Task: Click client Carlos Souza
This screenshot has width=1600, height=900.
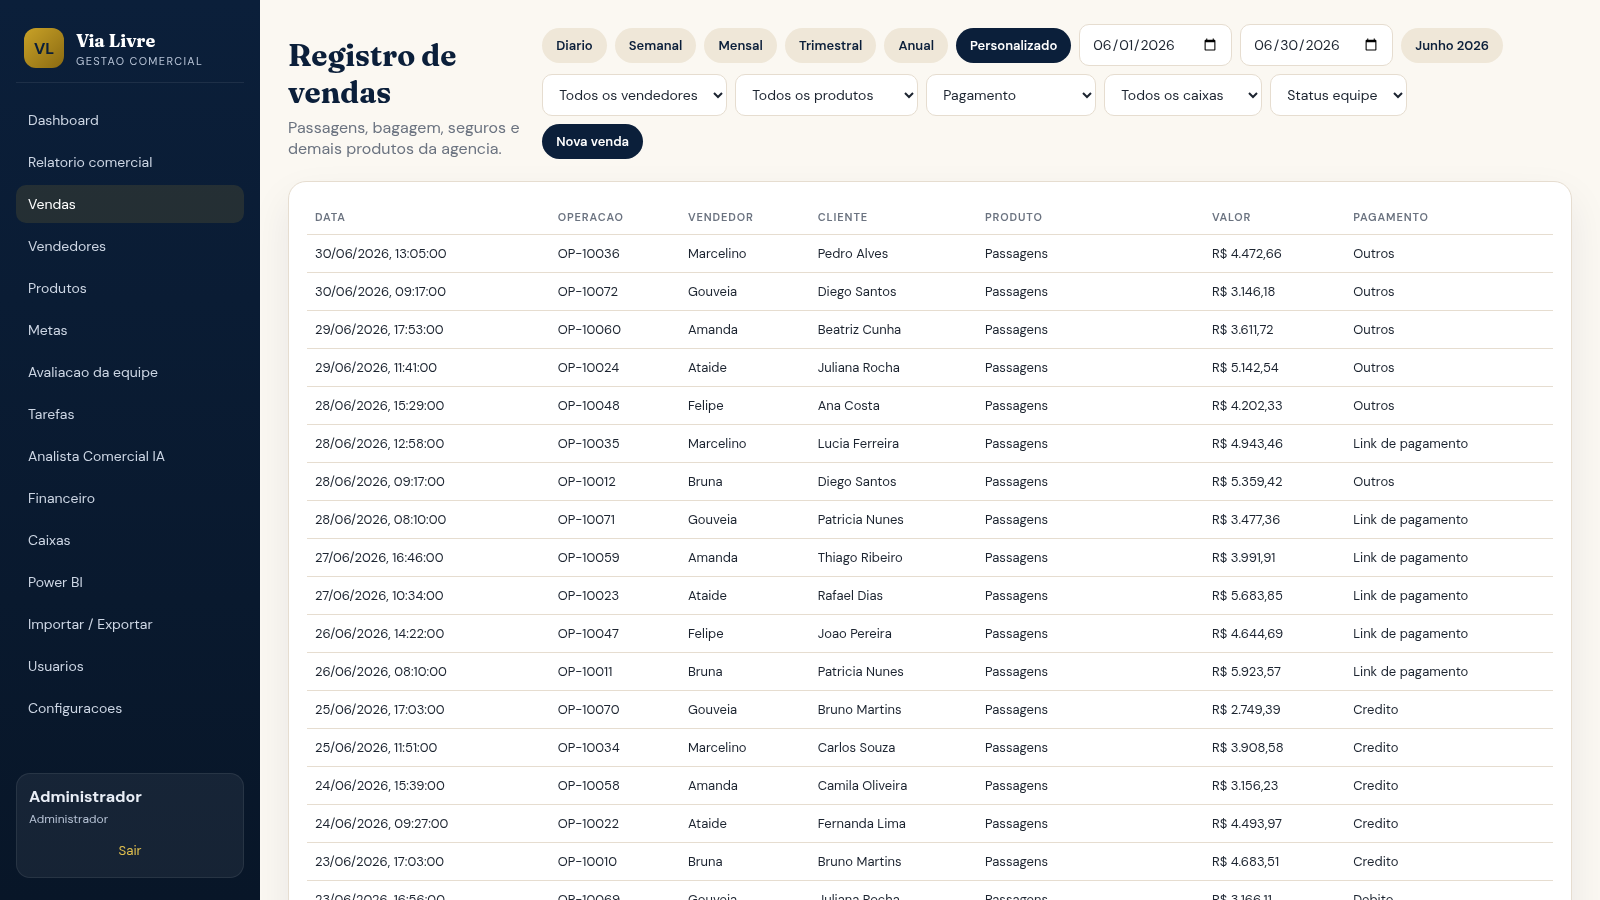Action: click(x=856, y=748)
